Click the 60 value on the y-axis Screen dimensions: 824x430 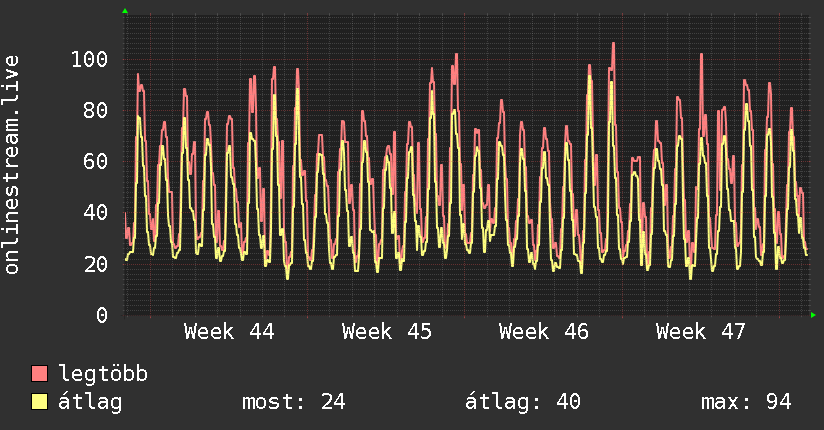pos(96,161)
